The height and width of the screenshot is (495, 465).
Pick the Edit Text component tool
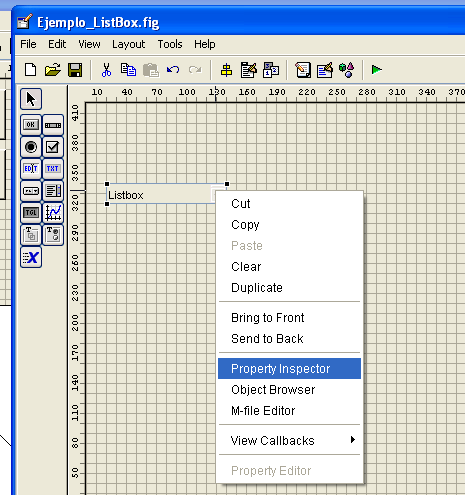point(31,169)
